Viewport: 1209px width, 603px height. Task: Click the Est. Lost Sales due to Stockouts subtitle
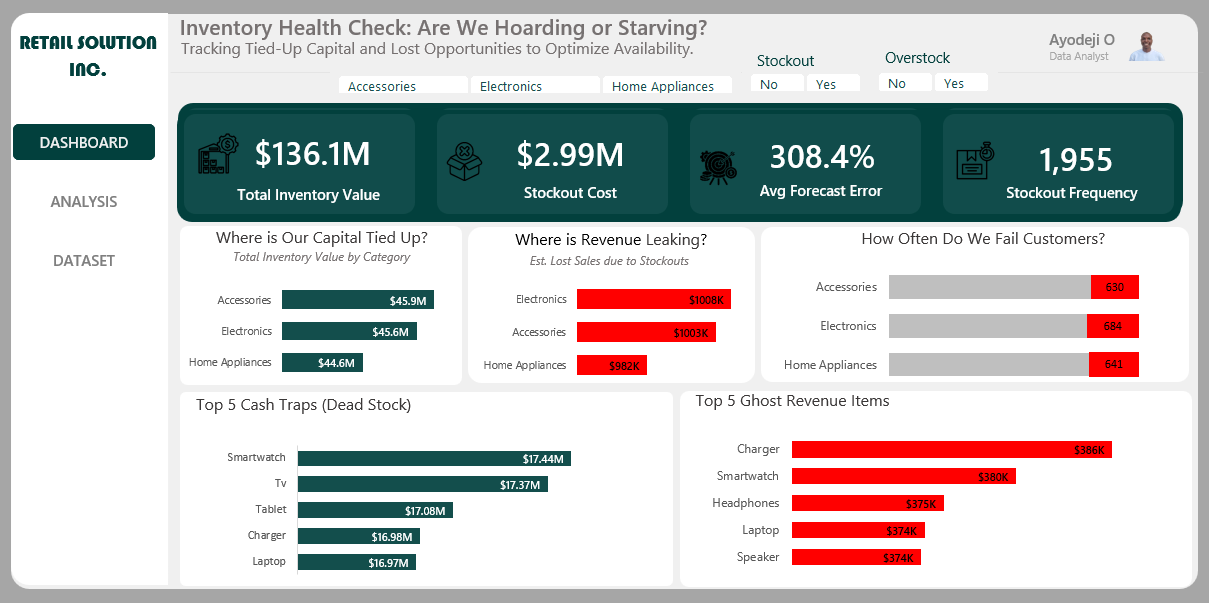(609, 261)
